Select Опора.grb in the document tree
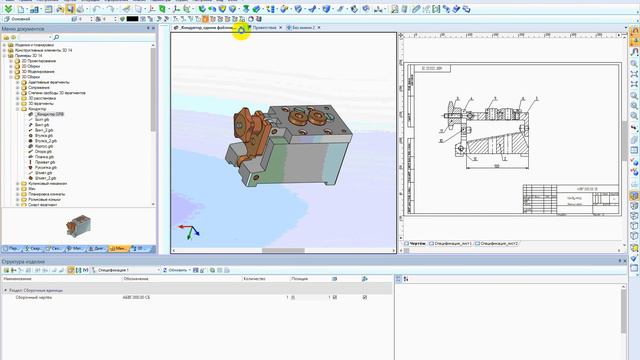640x360 pixels. pyautogui.click(x=43, y=151)
